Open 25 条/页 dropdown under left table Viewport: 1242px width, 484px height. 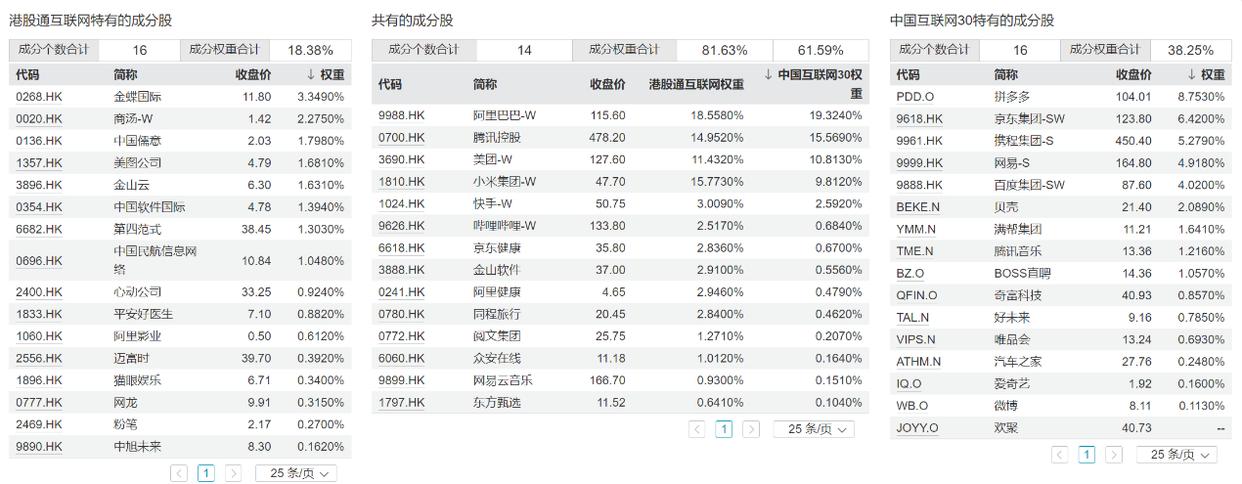tap(296, 473)
